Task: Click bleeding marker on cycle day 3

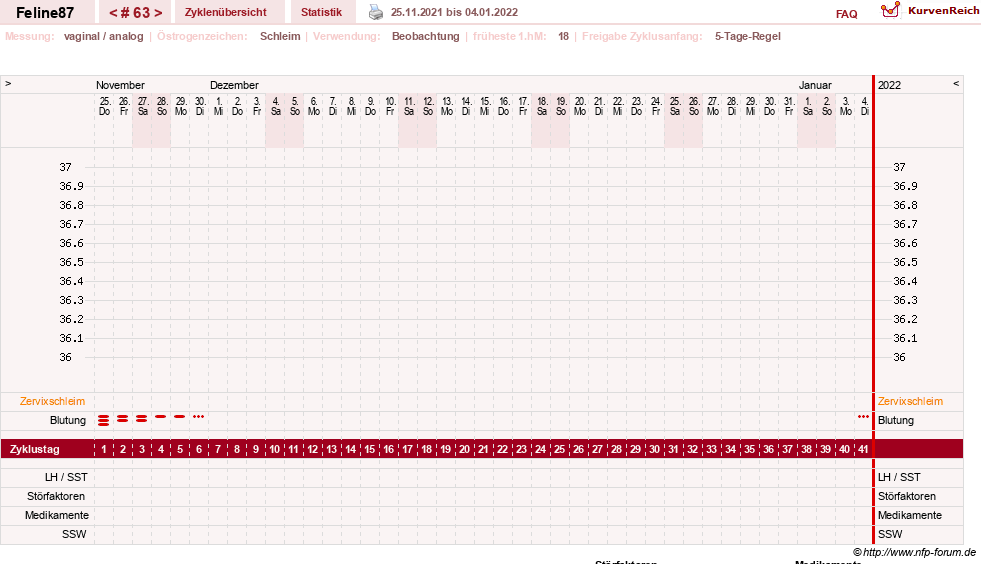Action: [x=142, y=418]
